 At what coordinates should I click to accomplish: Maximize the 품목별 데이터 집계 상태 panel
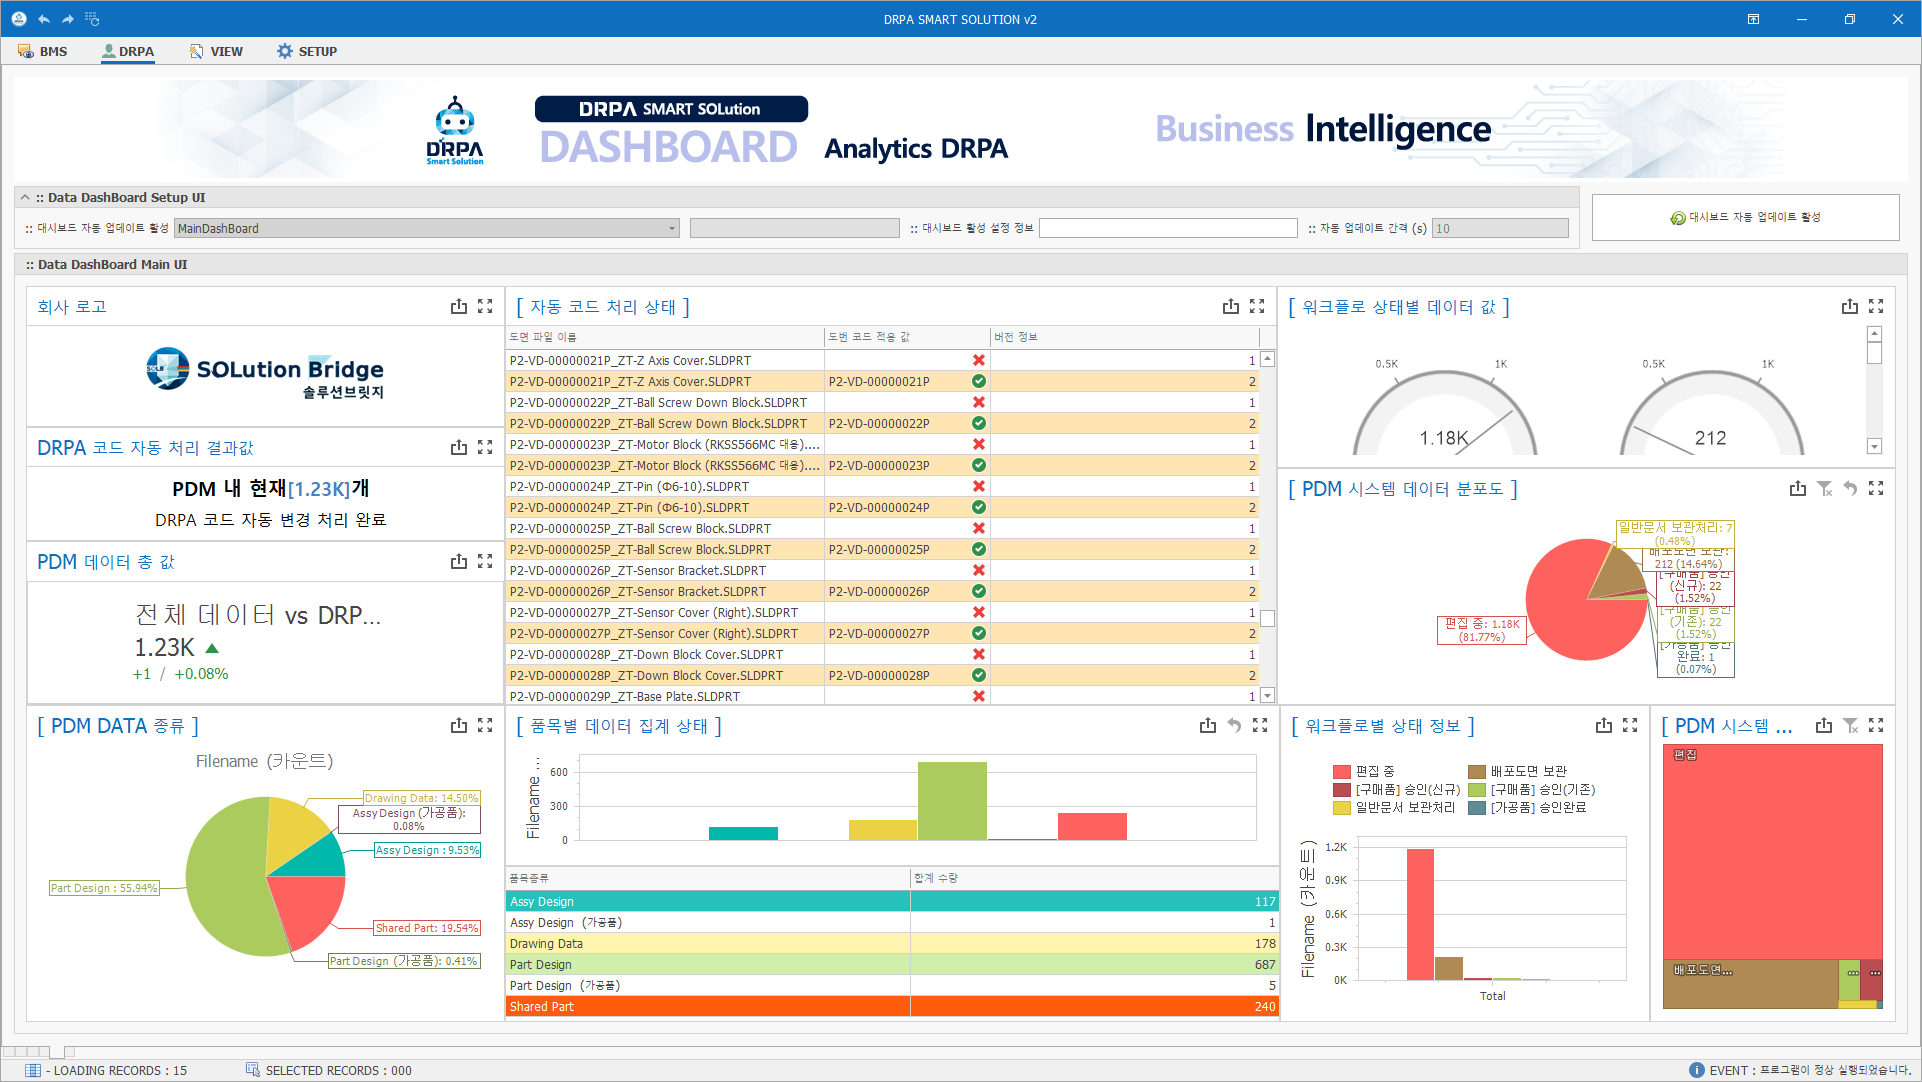coord(1260,726)
